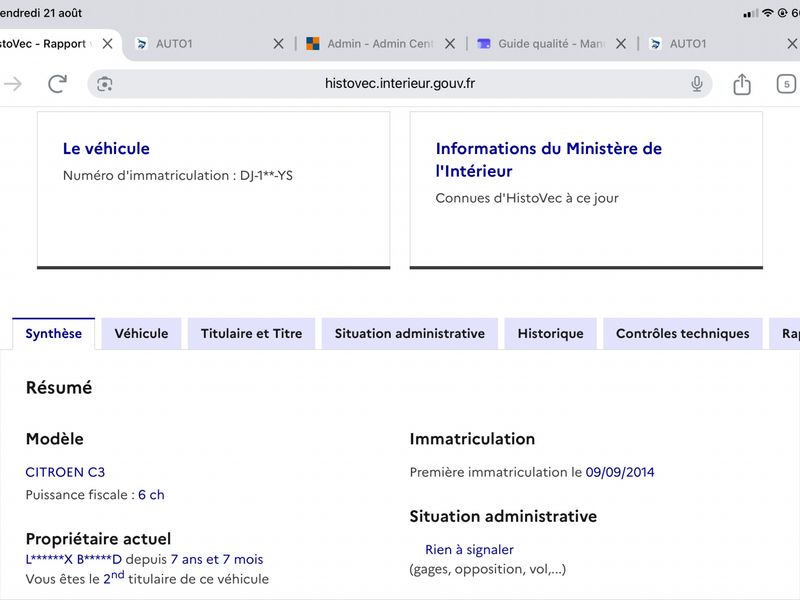Image resolution: width=800 pixels, height=600 pixels.
Task: Switch to the Admin - Admin Center tab
Action: 380,44
